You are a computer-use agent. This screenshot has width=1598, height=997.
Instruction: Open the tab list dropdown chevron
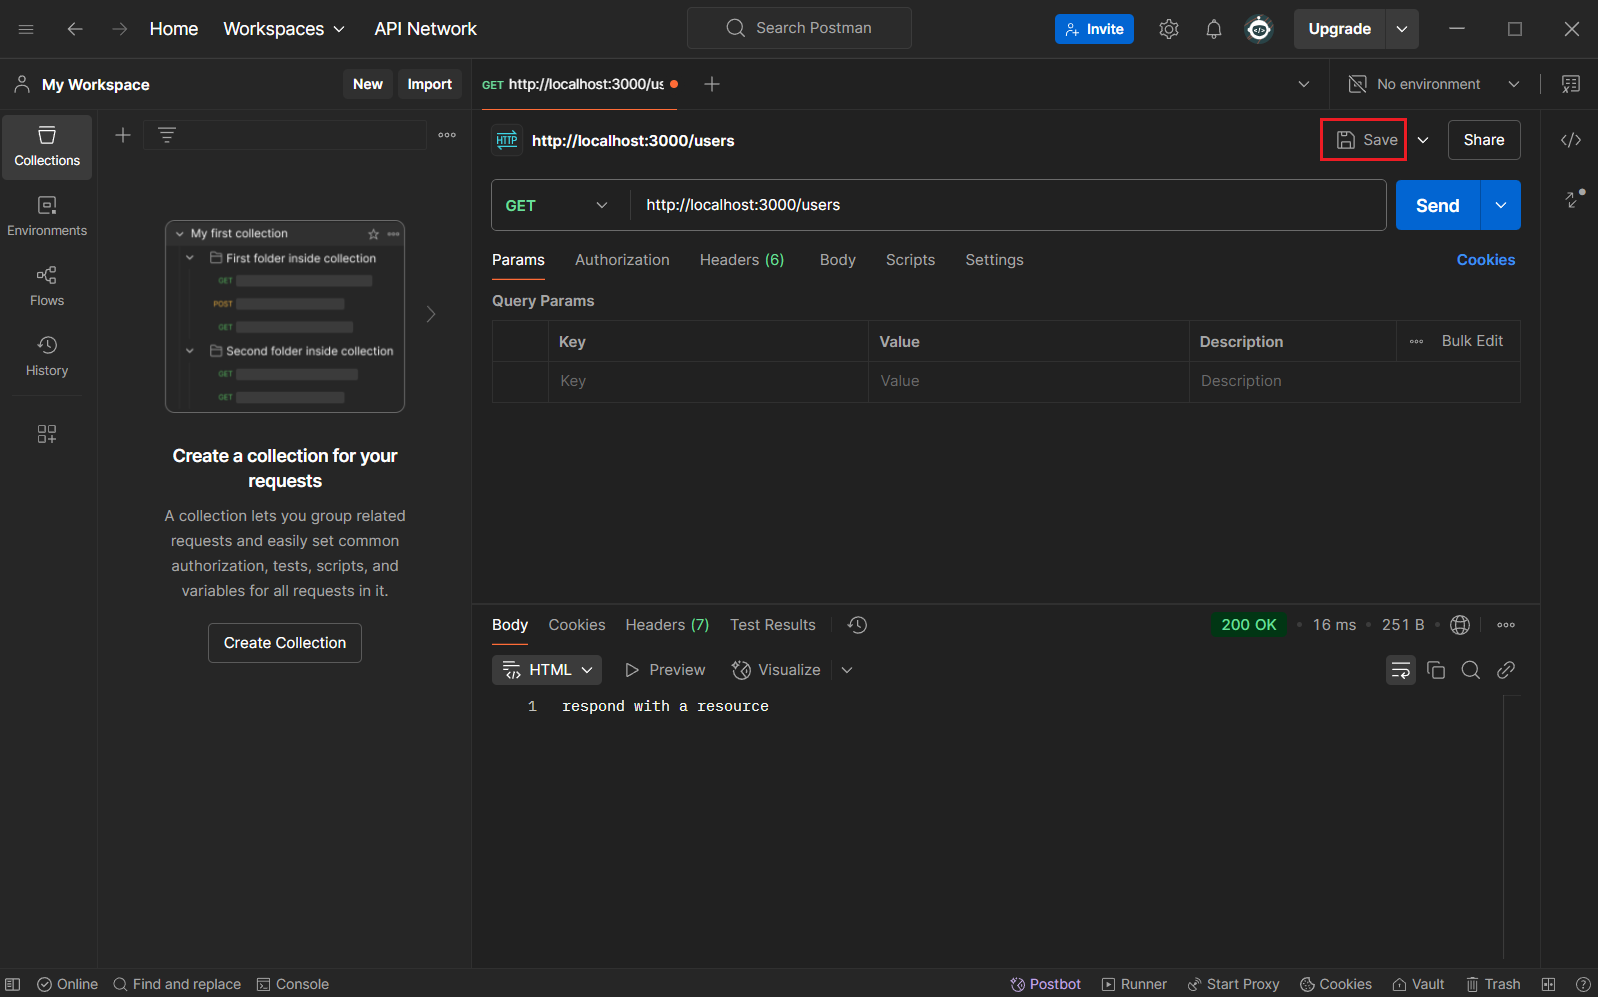pyautogui.click(x=1304, y=84)
